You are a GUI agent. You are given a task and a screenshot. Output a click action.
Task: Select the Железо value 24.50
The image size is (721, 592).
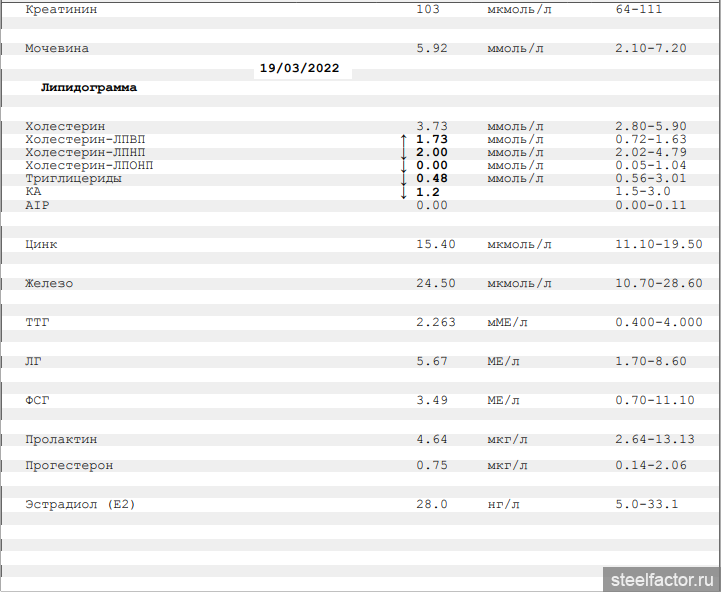click(x=435, y=284)
